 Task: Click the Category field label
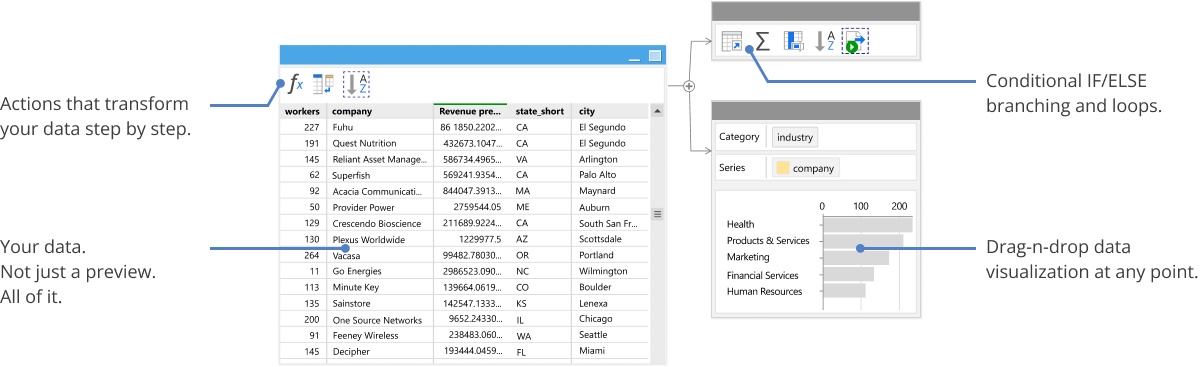tap(740, 137)
